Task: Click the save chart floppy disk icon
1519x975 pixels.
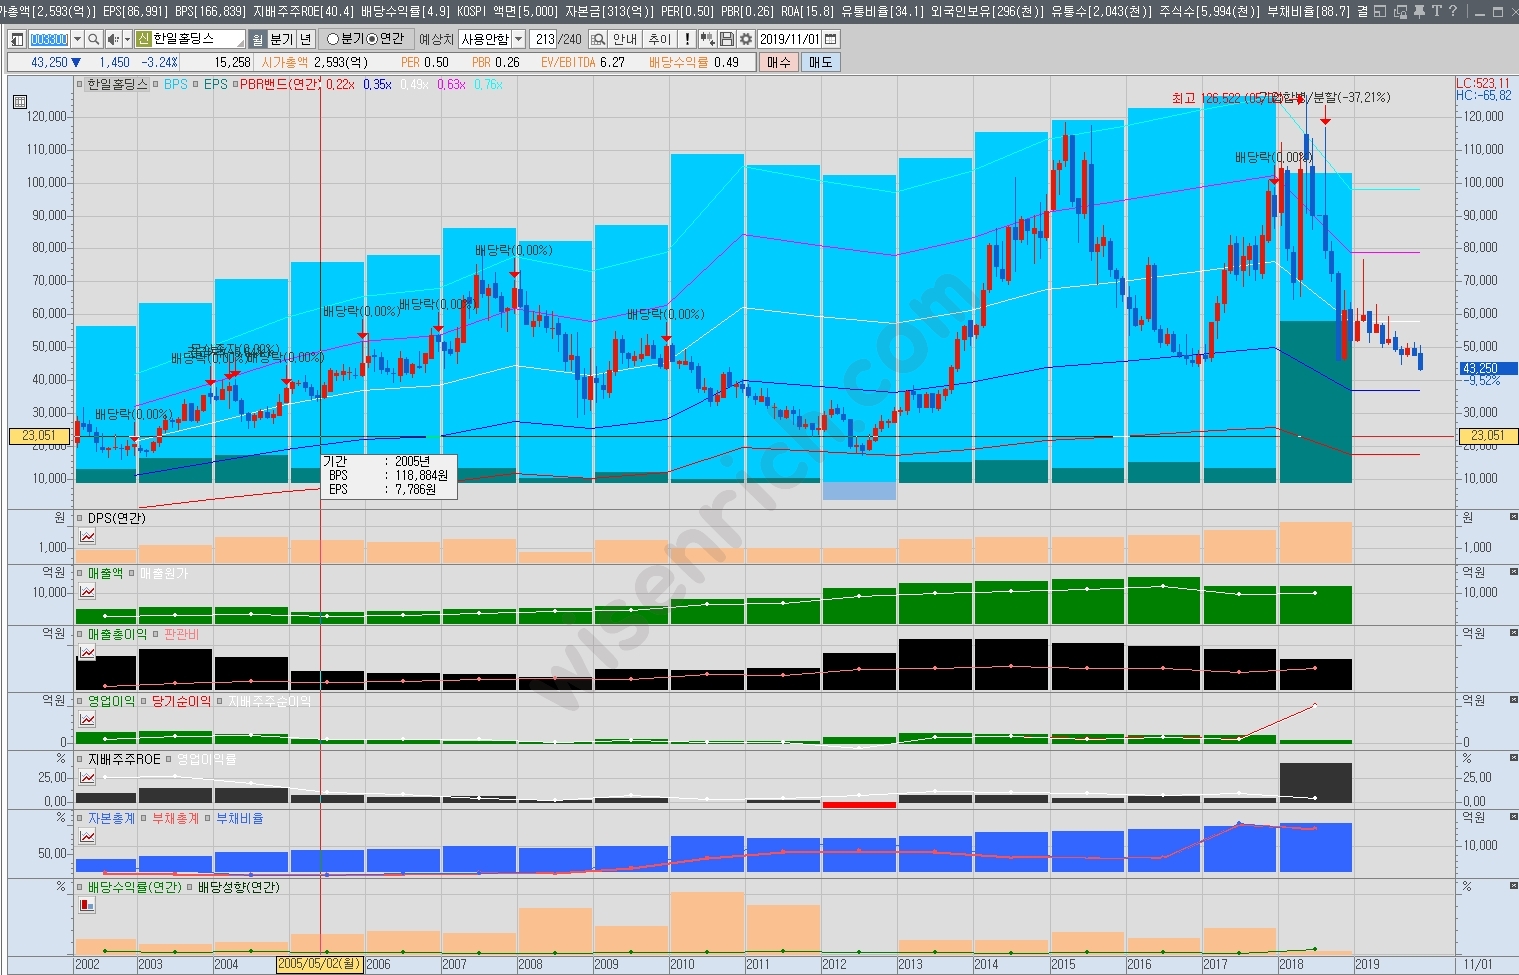Action: coord(727,39)
